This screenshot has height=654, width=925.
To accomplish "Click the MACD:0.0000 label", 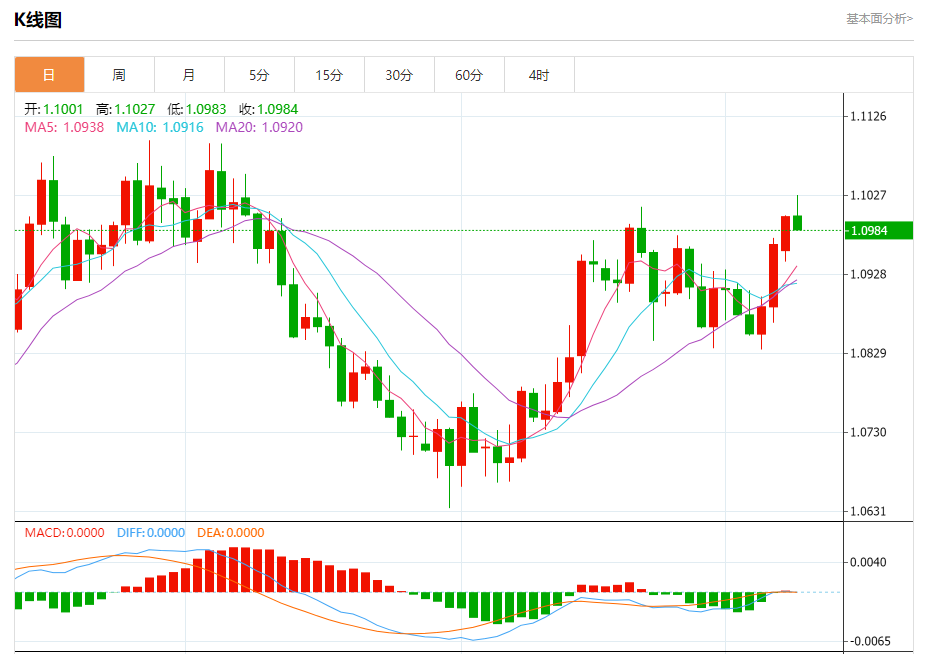I will [64, 533].
